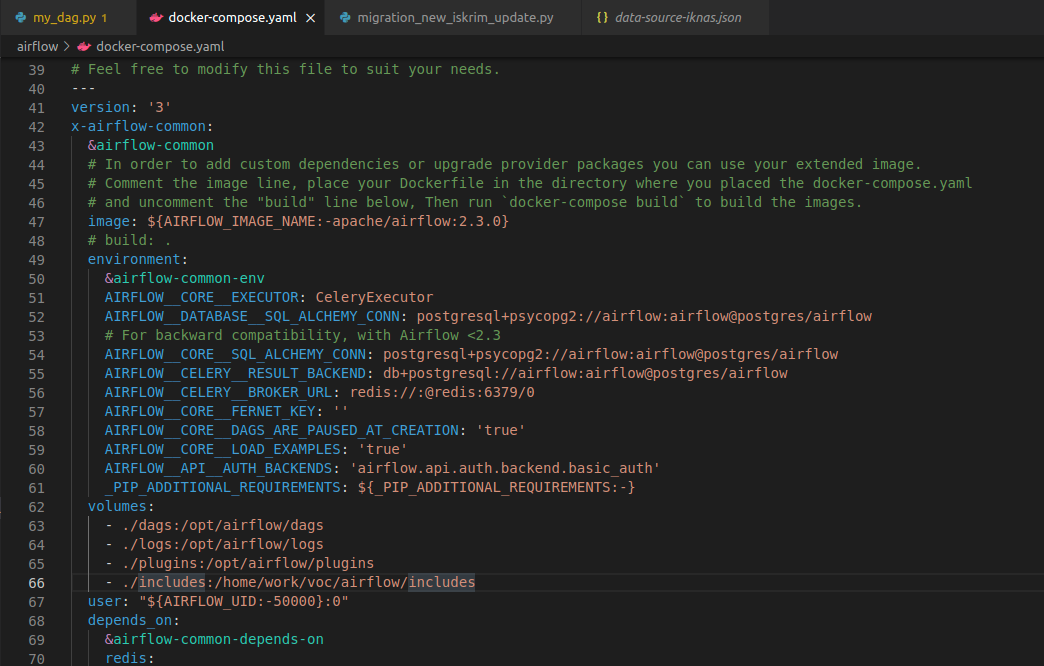Place cursor on ./dags:/opt/airflow/dags volume line
This screenshot has height=666, width=1044.
pyautogui.click(x=222, y=525)
